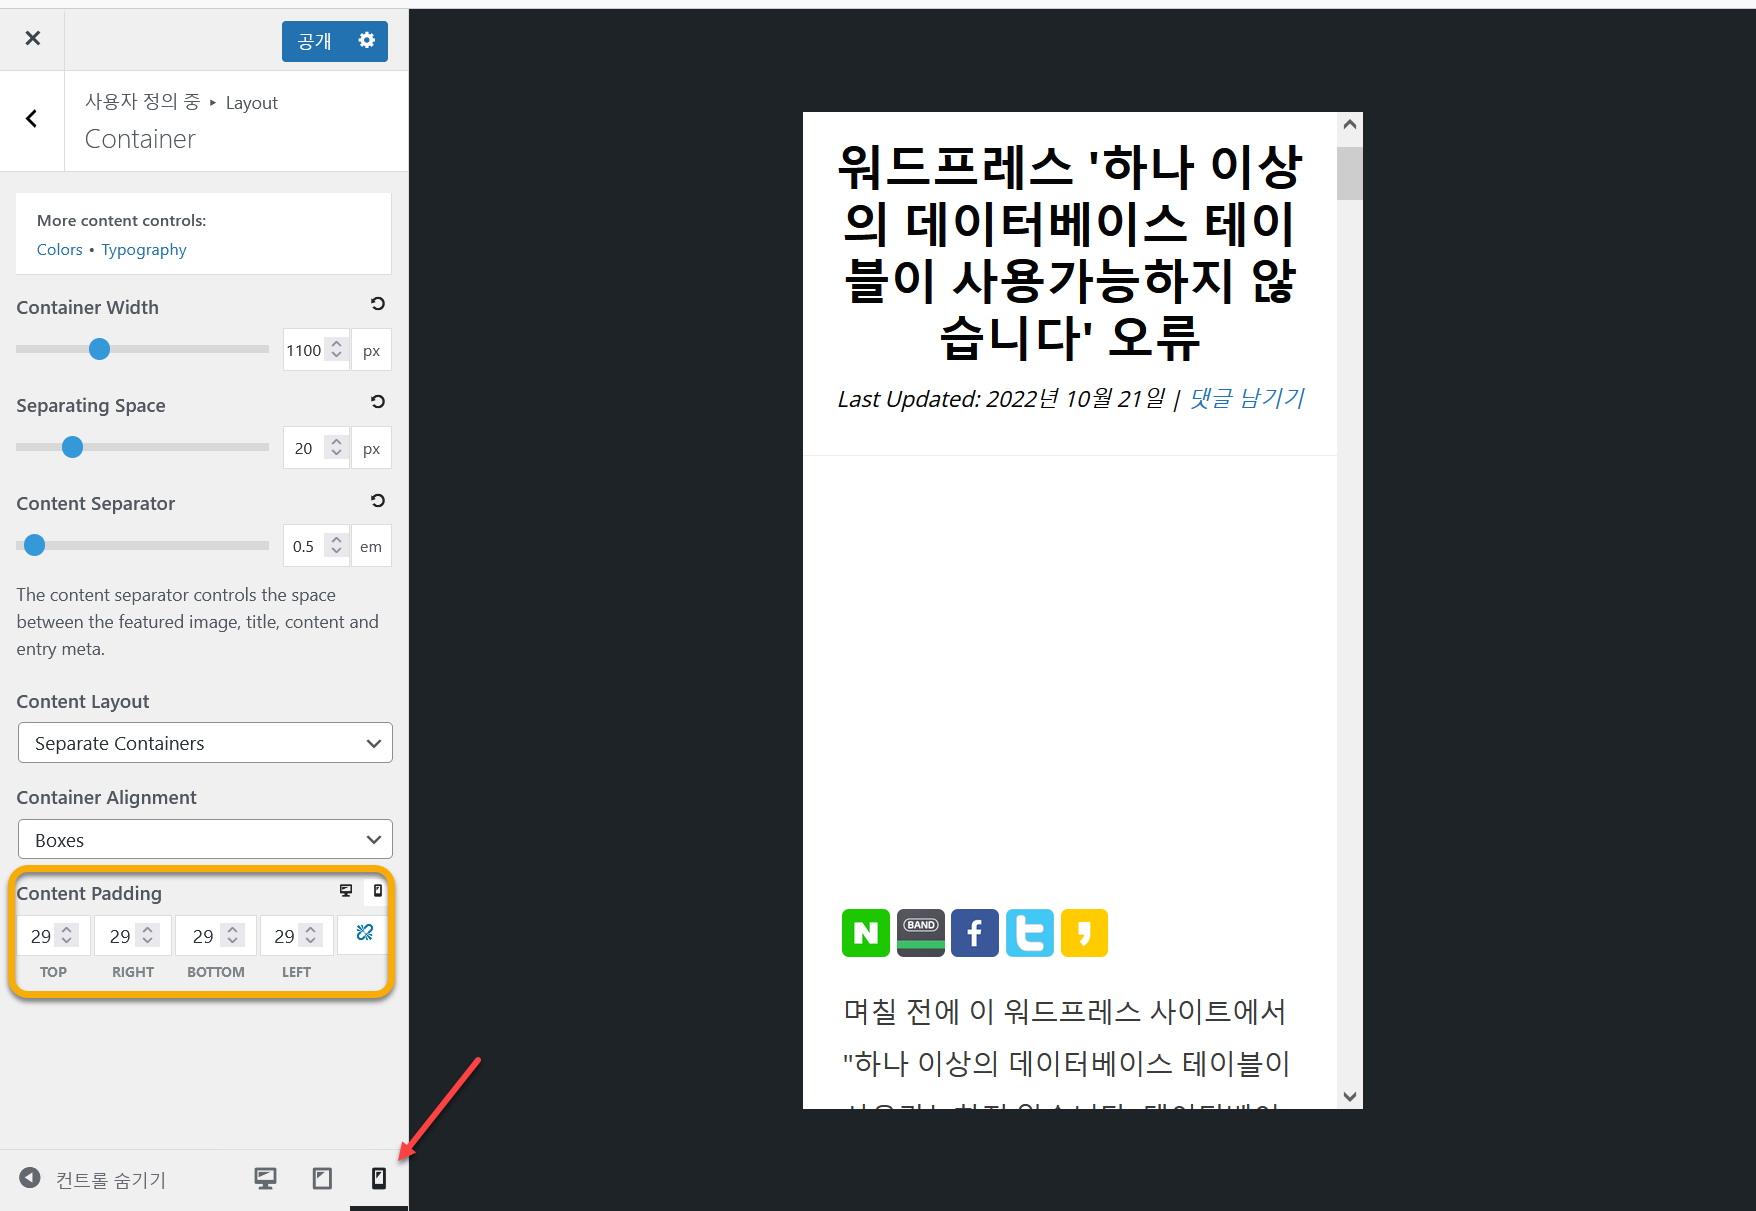The width and height of the screenshot is (1756, 1211).
Task: Reset Content Separator to default
Action: click(x=376, y=500)
